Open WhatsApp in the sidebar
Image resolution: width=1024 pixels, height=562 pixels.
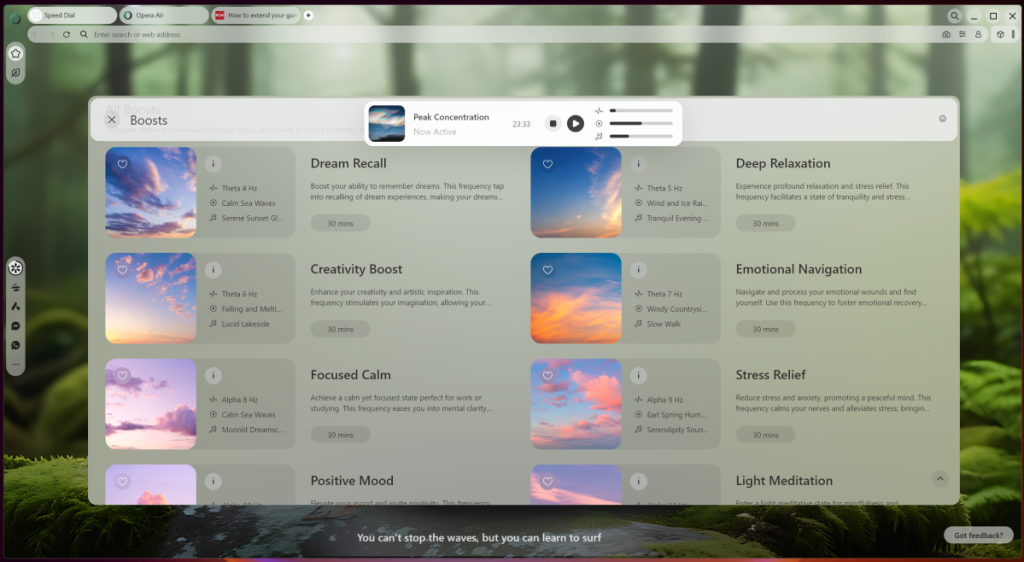(x=16, y=345)
